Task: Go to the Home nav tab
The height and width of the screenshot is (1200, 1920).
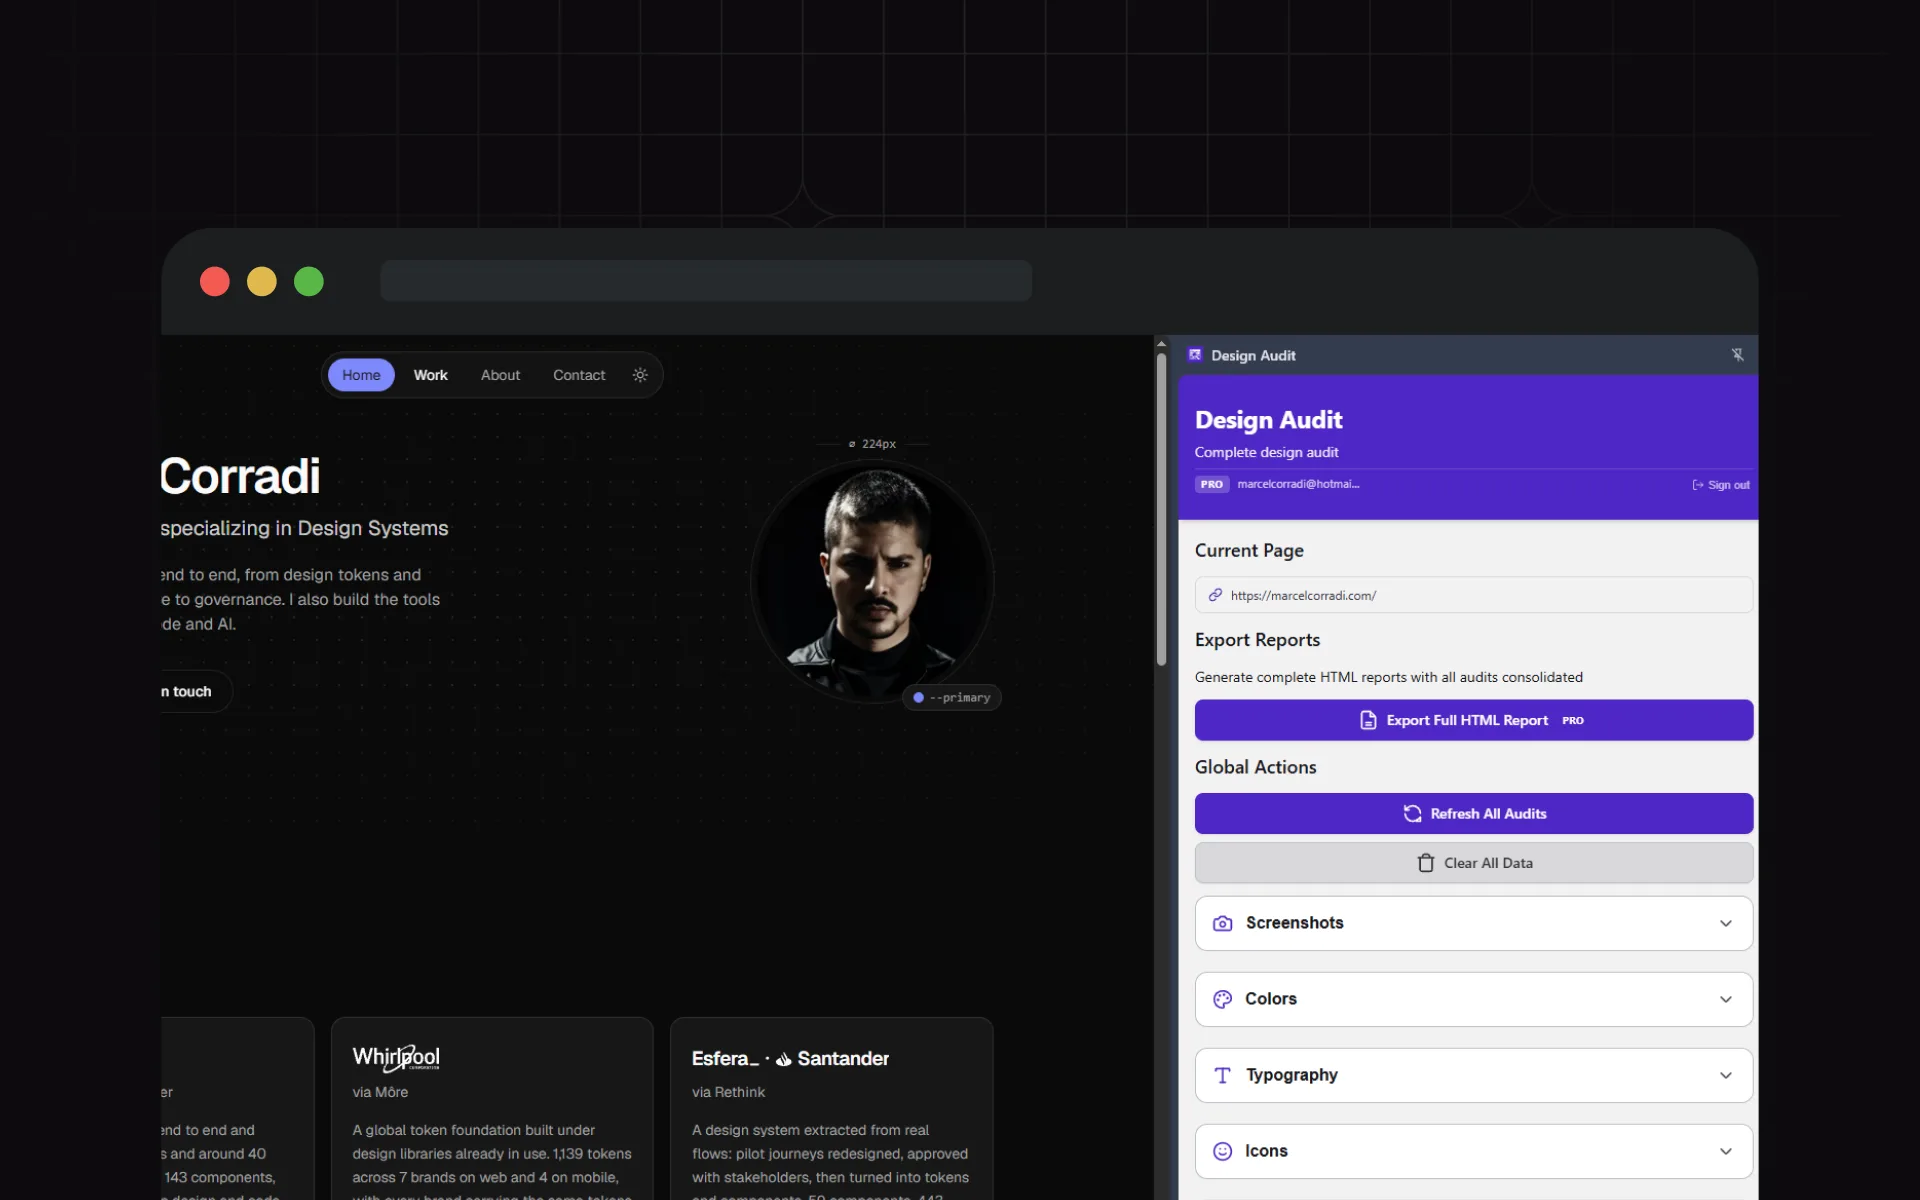Action: point(361,375)
